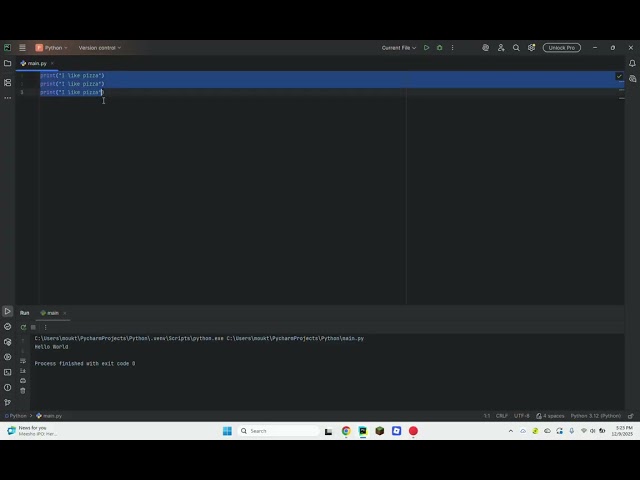
Task: Open PyCharm from the taskbar
Action: (x=363, y=431)
